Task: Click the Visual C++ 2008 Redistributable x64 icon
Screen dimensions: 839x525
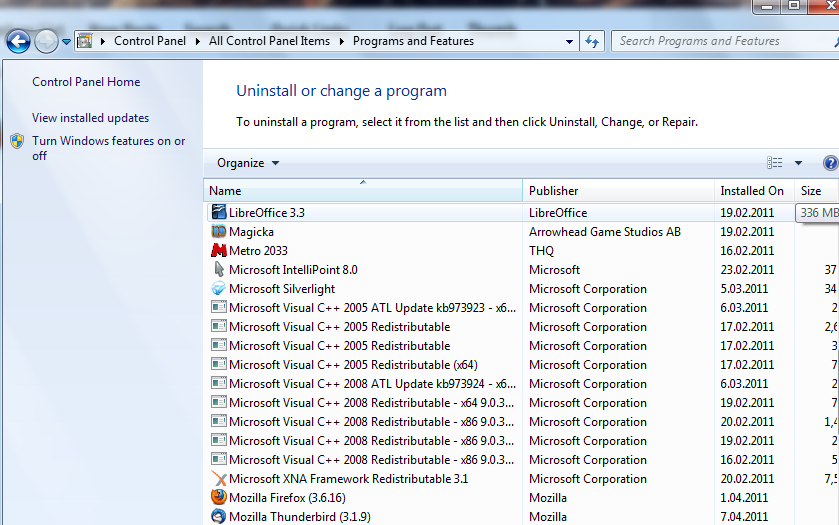Action: click(x=218, y=402)
